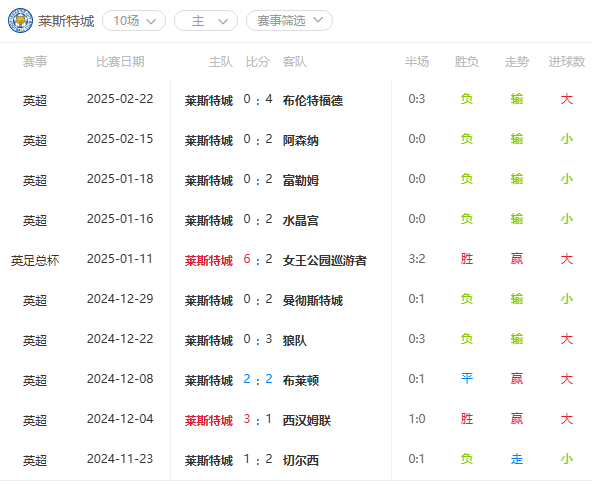Click the 切尔西 opponent name
592x485 pixels.
301,460
